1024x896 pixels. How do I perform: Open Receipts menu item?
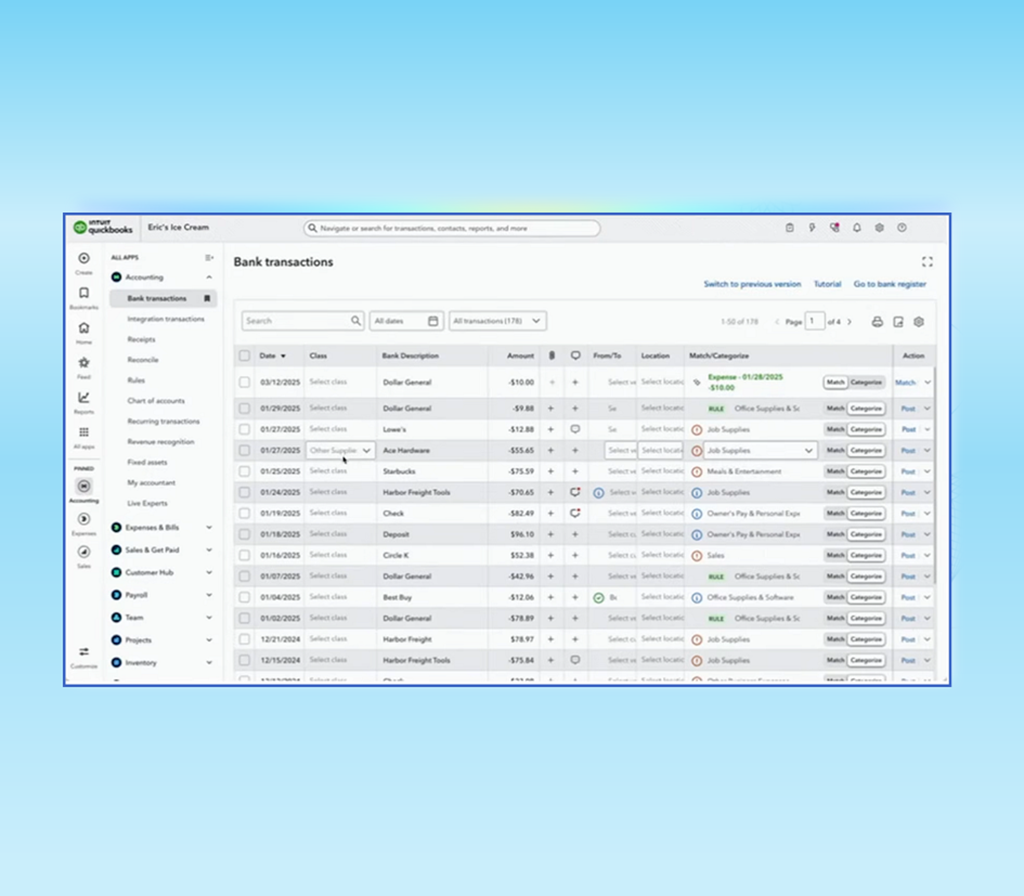[x=141, y=340]
